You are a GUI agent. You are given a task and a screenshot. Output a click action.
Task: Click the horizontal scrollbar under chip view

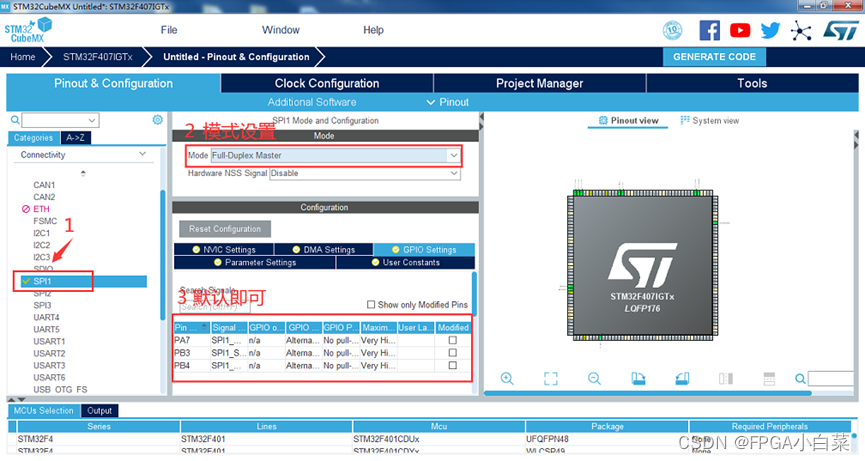click(x=648, y=393)
